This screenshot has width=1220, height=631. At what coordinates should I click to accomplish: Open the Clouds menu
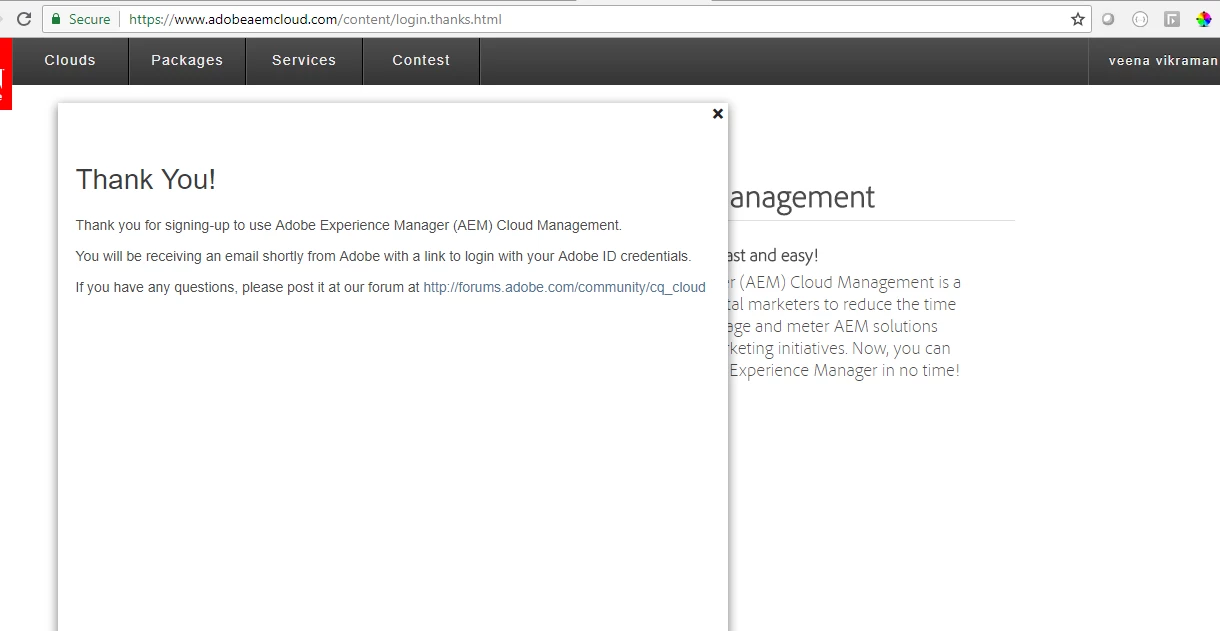[70, 61]
